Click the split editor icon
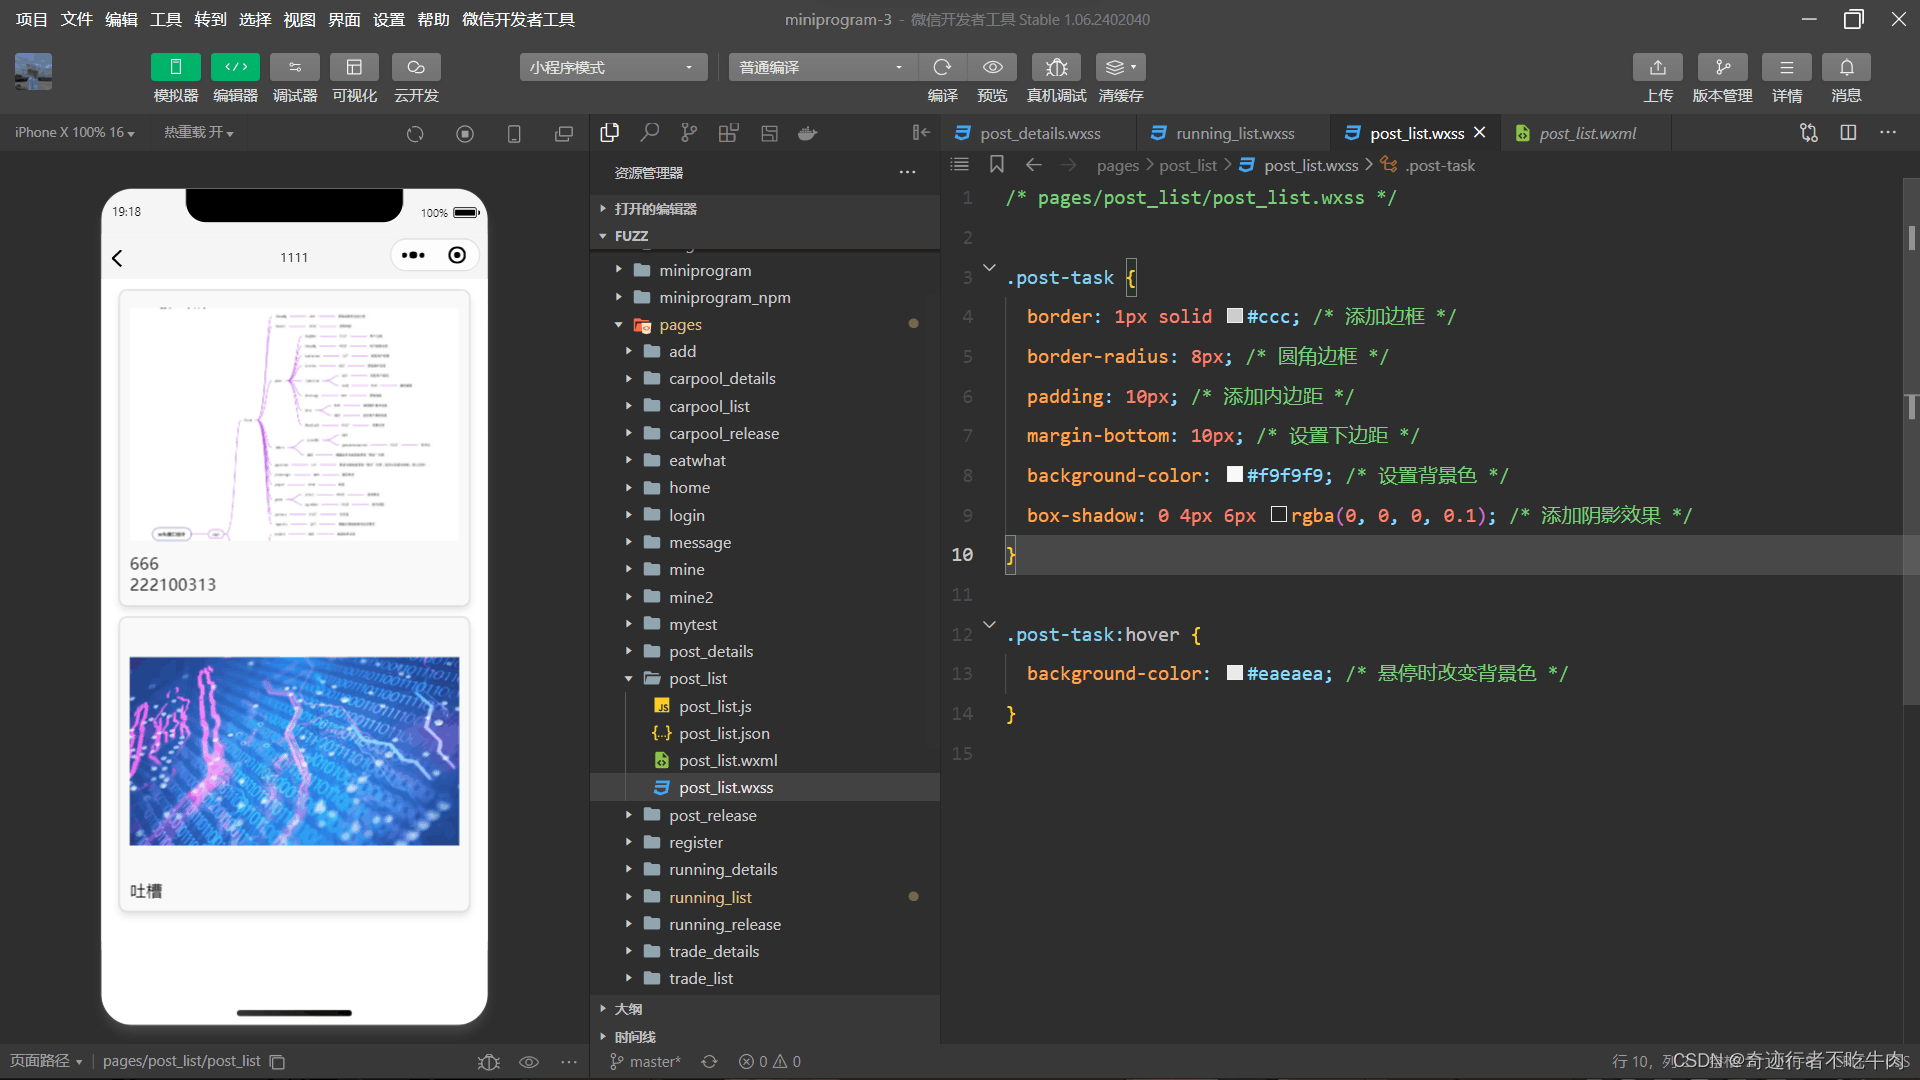This screenshot has width=1920, height=1080. tap(1848, 132)
